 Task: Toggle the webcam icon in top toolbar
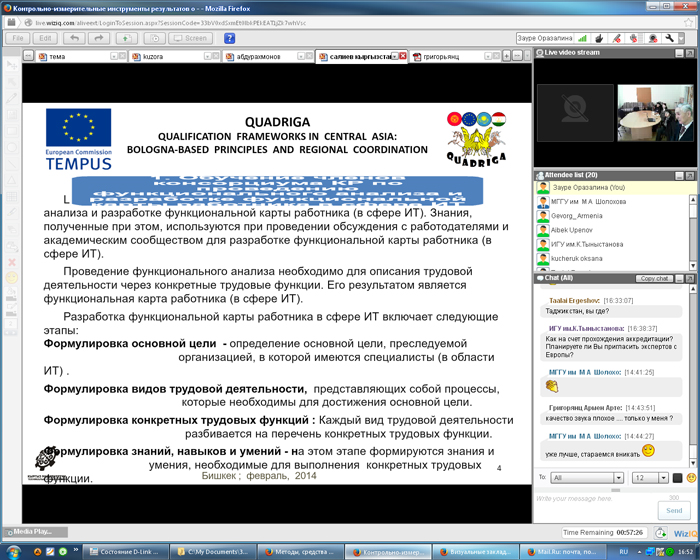point(653,38)
